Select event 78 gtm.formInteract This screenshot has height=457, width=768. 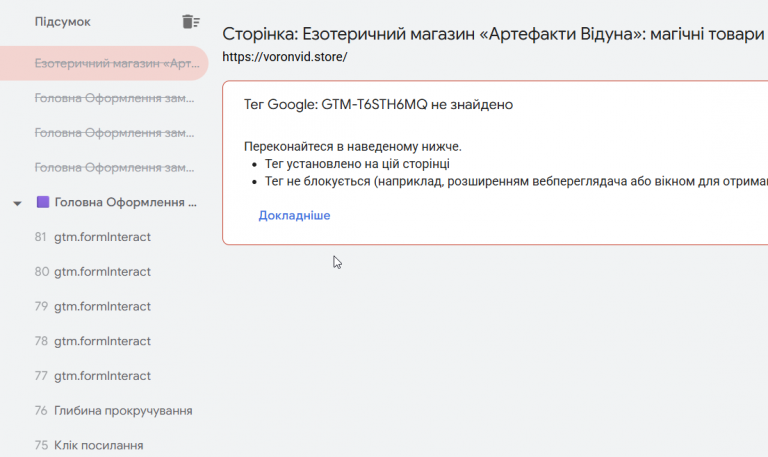pos(93,341)
